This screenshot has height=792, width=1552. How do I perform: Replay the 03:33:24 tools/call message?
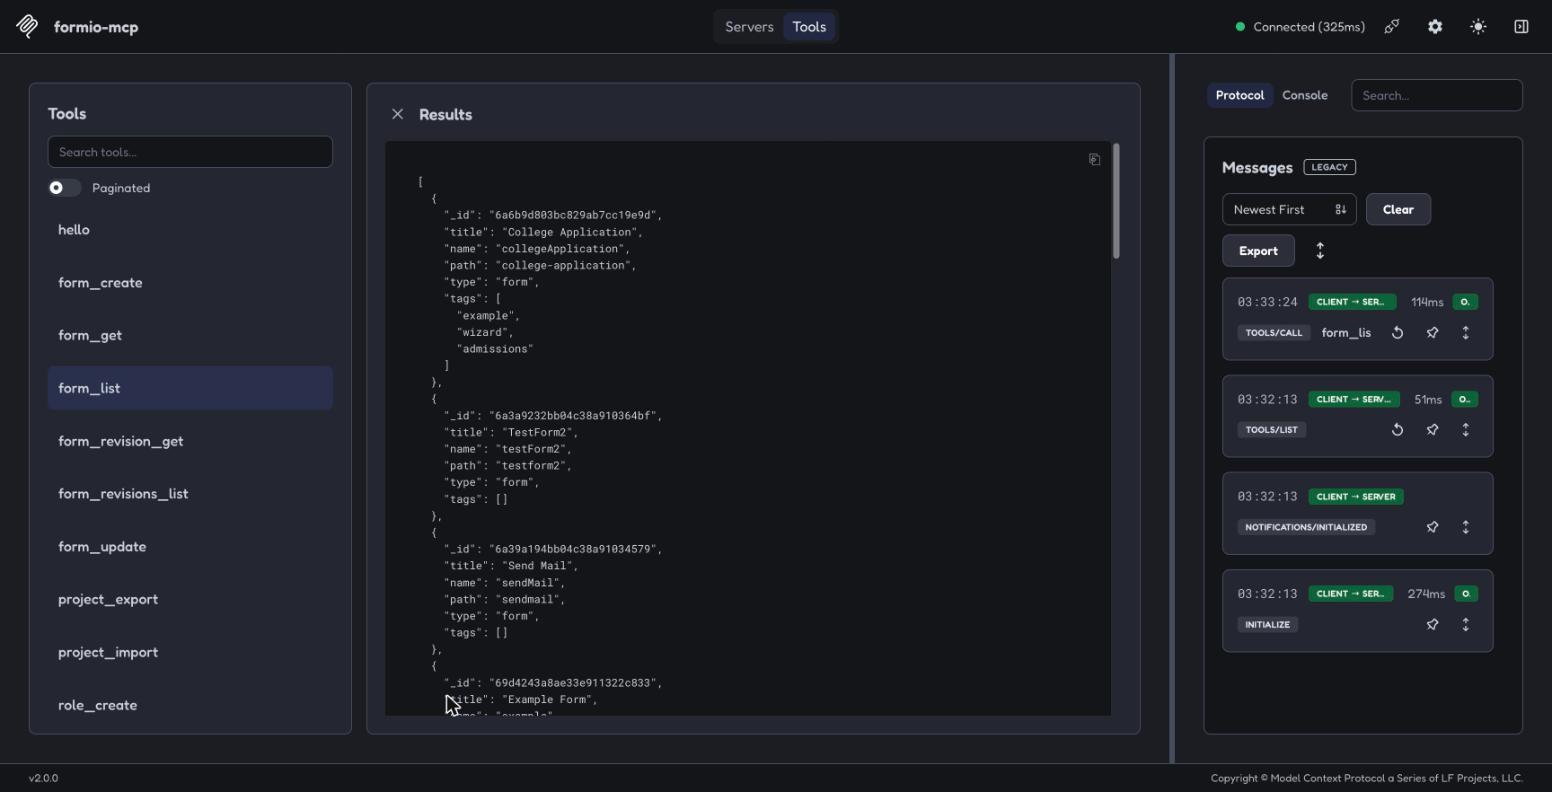pyautogui.click(x=1397, y=333)
